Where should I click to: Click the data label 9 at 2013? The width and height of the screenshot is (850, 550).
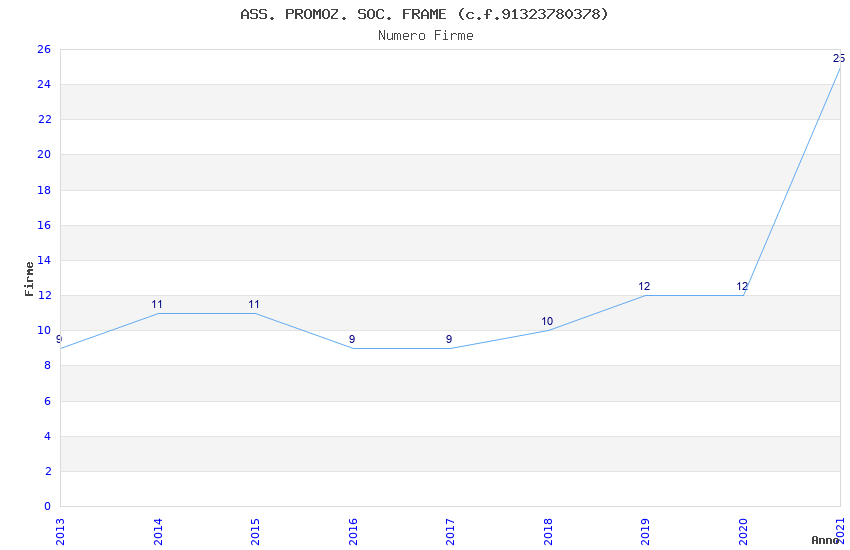(x=59, y=339)
